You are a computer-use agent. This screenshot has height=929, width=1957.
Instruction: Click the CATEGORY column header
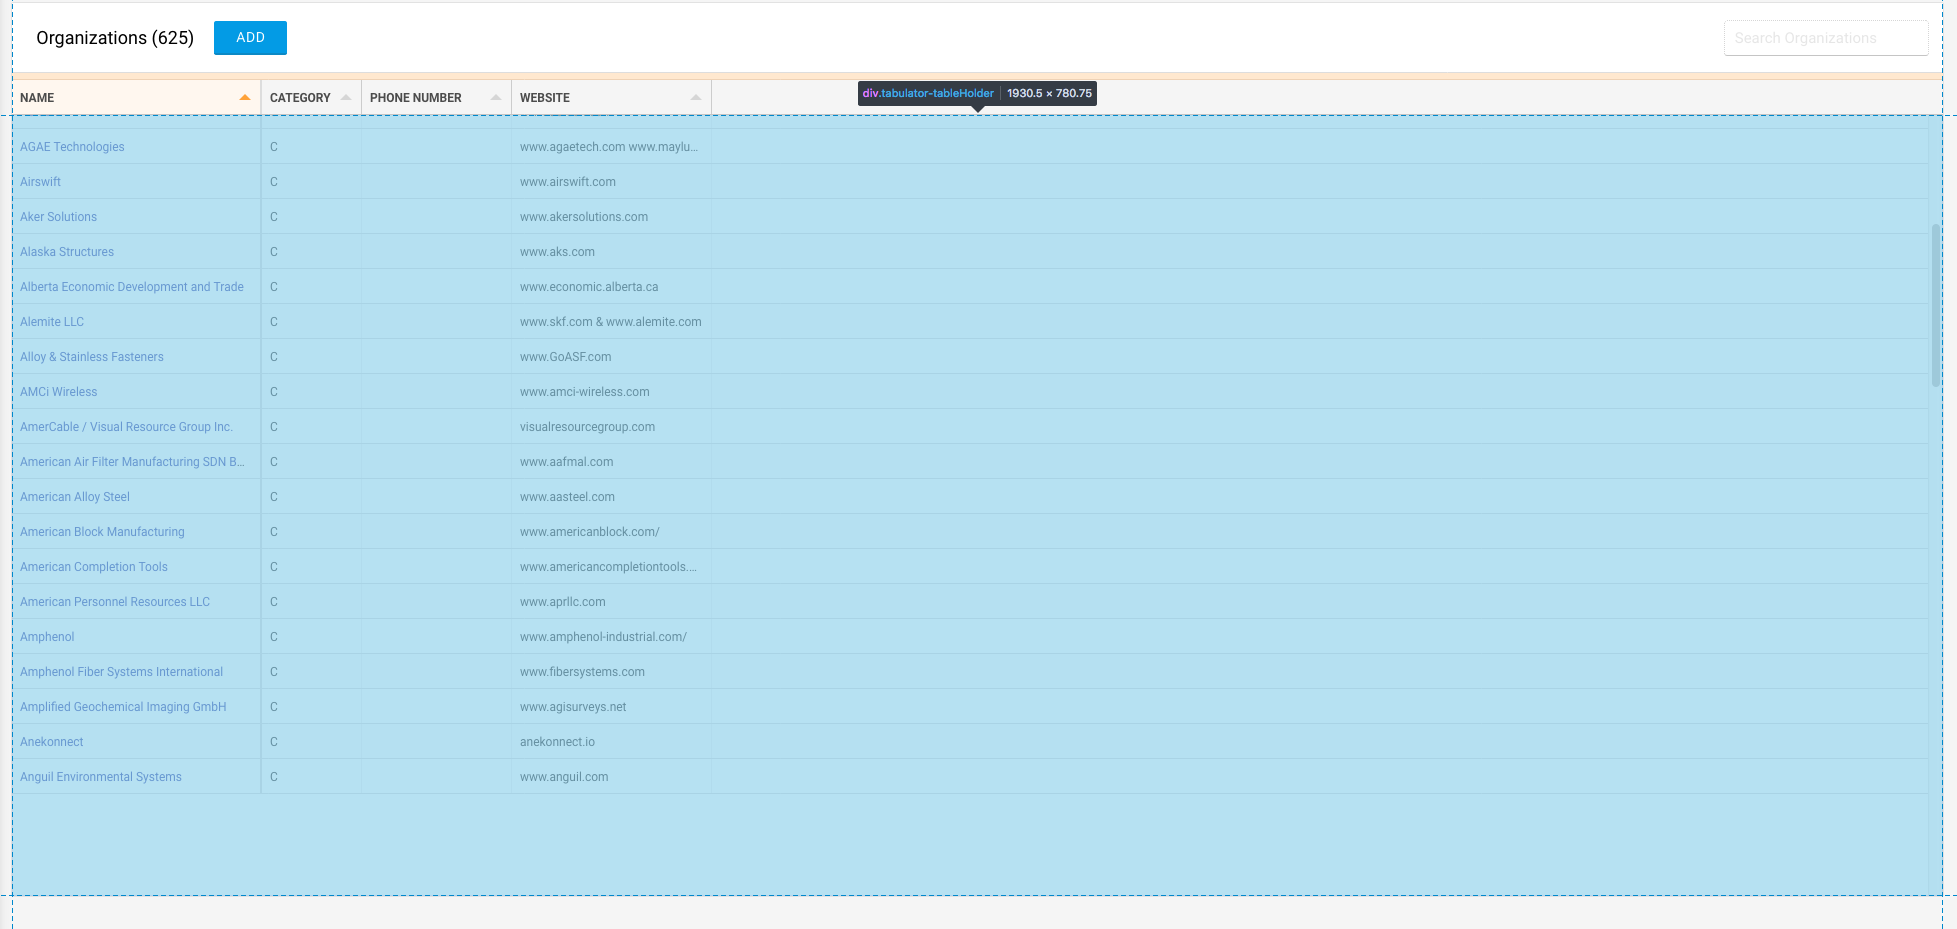point(299,97)
